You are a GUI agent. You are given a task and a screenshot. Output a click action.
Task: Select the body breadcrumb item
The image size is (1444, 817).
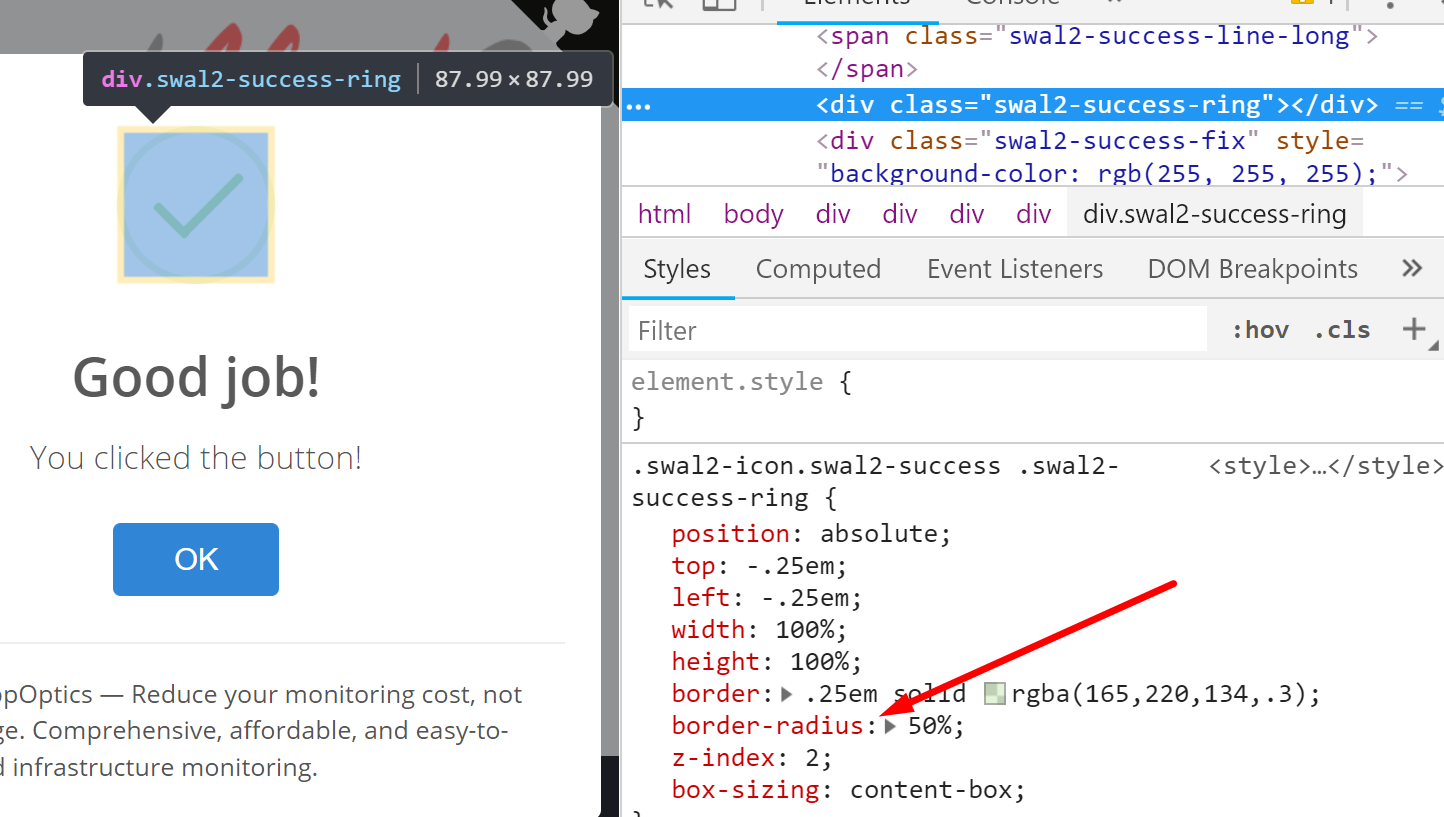753,212
